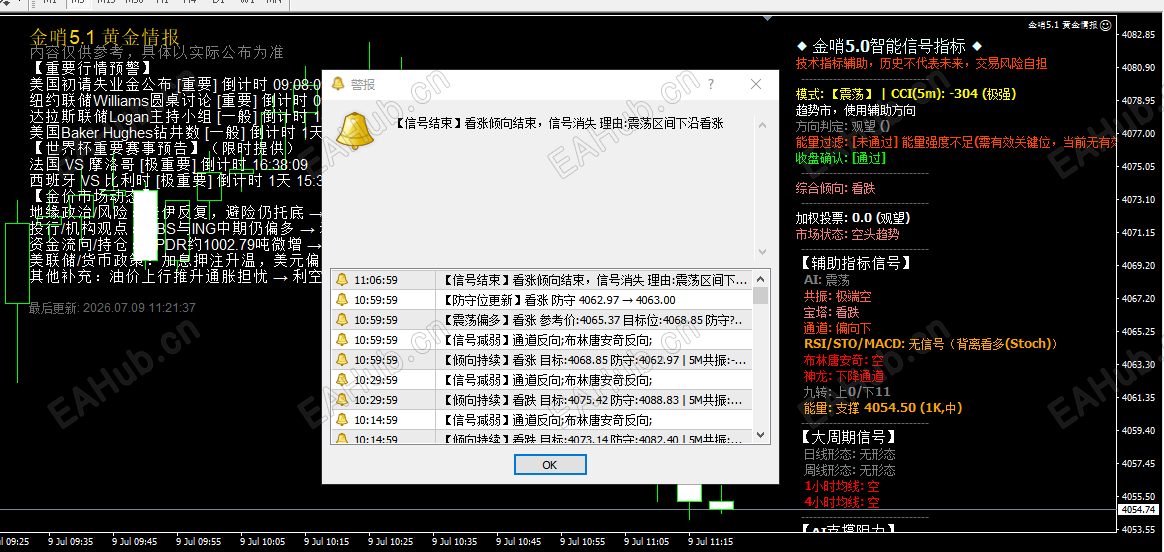
Task: Click the 市场状态: 空头趋势 line
Action: tap(847, 234)
